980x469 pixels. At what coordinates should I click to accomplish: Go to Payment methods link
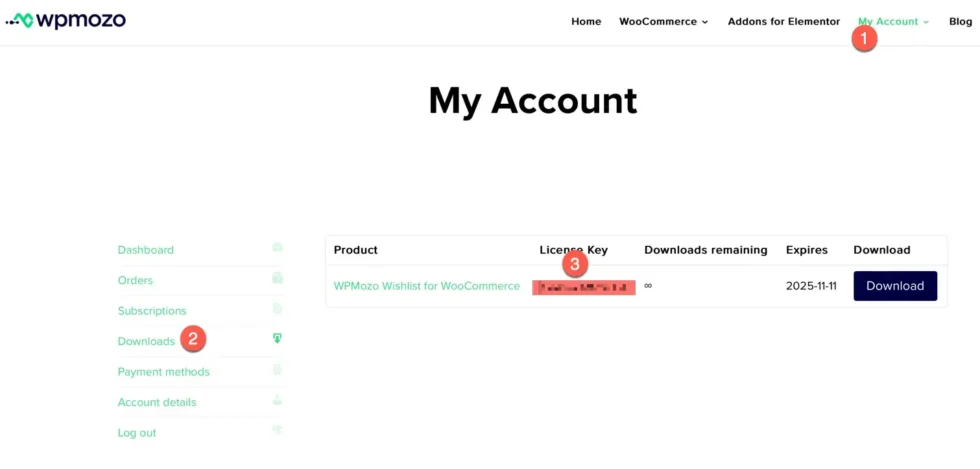pos(163,372)
